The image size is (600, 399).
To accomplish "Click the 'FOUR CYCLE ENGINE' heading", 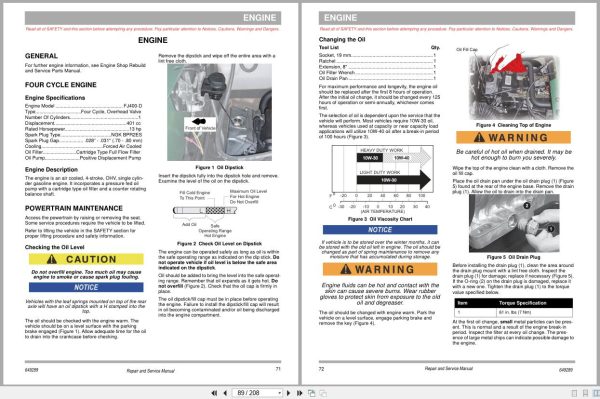I will (x=61, y=85).
